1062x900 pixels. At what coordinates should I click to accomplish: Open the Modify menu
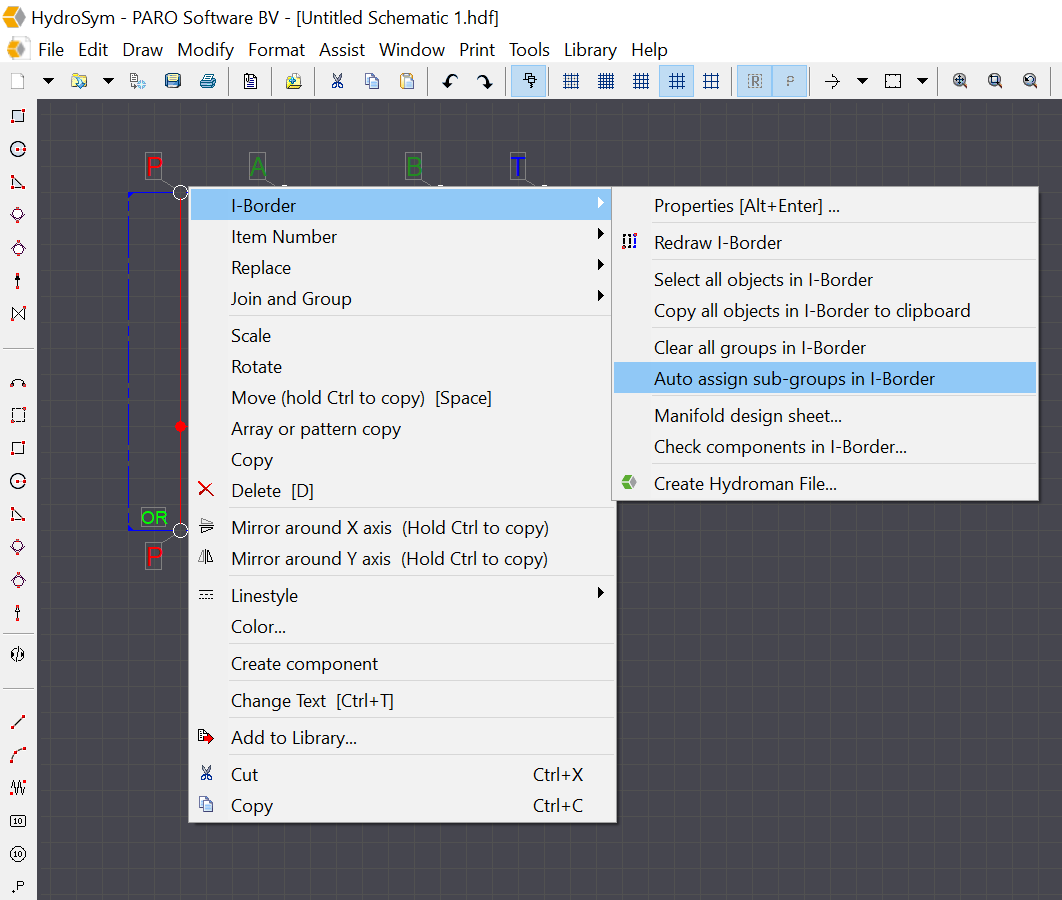coord(205,49)
